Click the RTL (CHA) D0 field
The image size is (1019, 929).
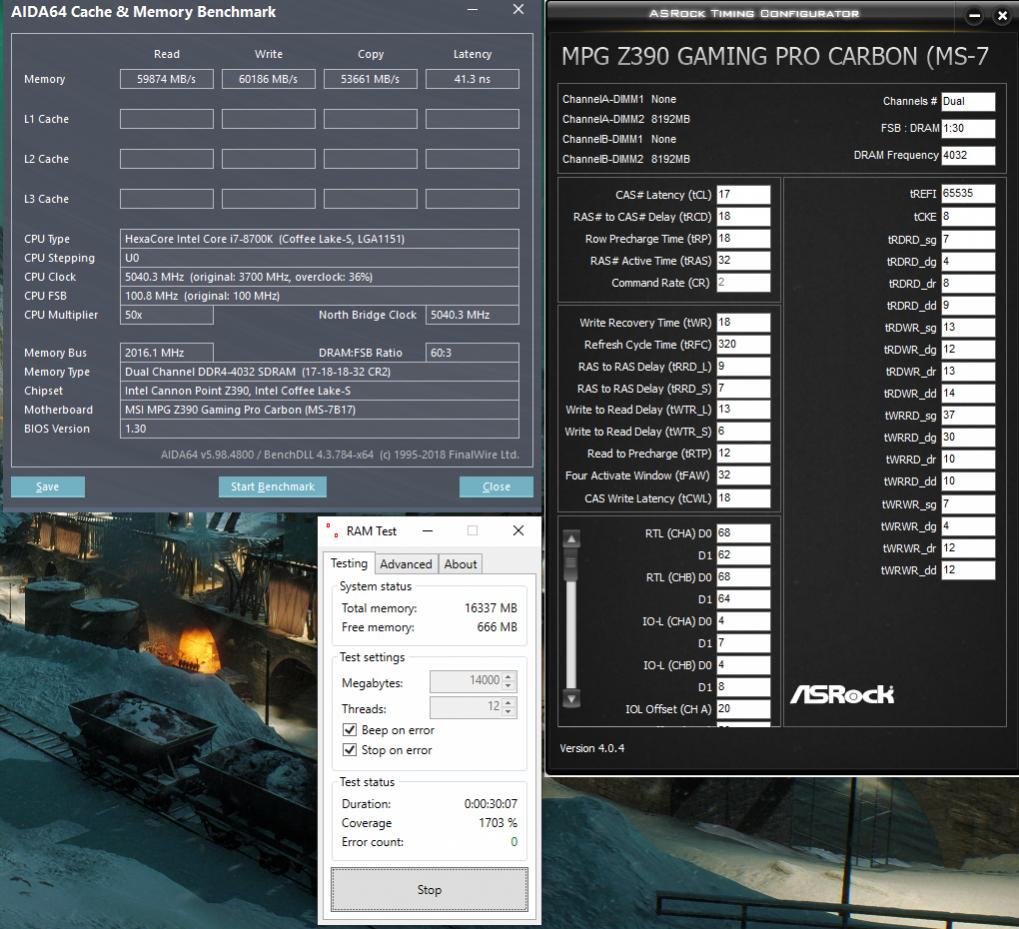(x=743, y=533)
